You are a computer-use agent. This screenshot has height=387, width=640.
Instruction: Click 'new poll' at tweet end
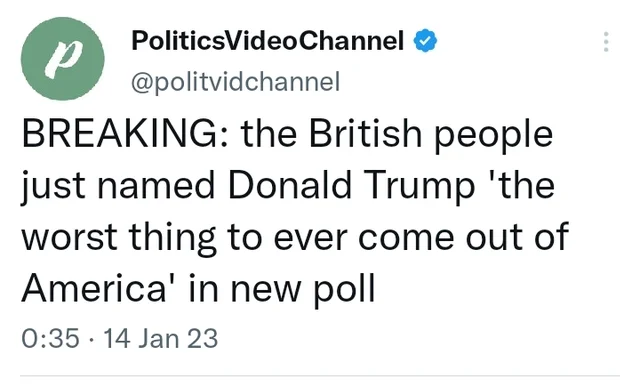[302, 289]
